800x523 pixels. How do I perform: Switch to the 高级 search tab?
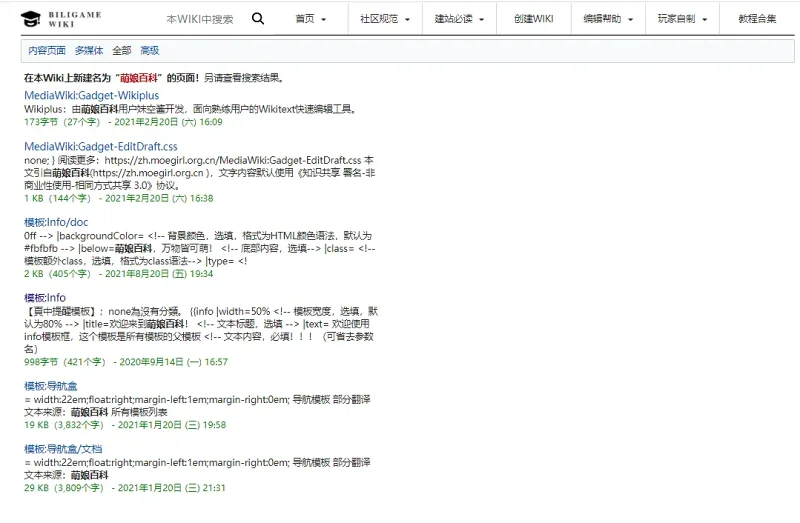pos(150,51)
